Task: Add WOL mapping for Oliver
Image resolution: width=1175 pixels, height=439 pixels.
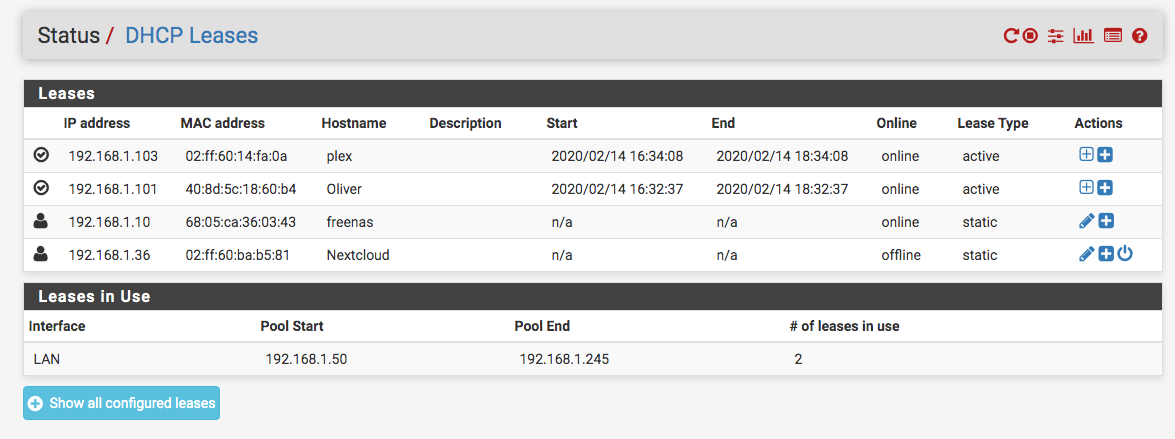Action: tap(1106, 188)
